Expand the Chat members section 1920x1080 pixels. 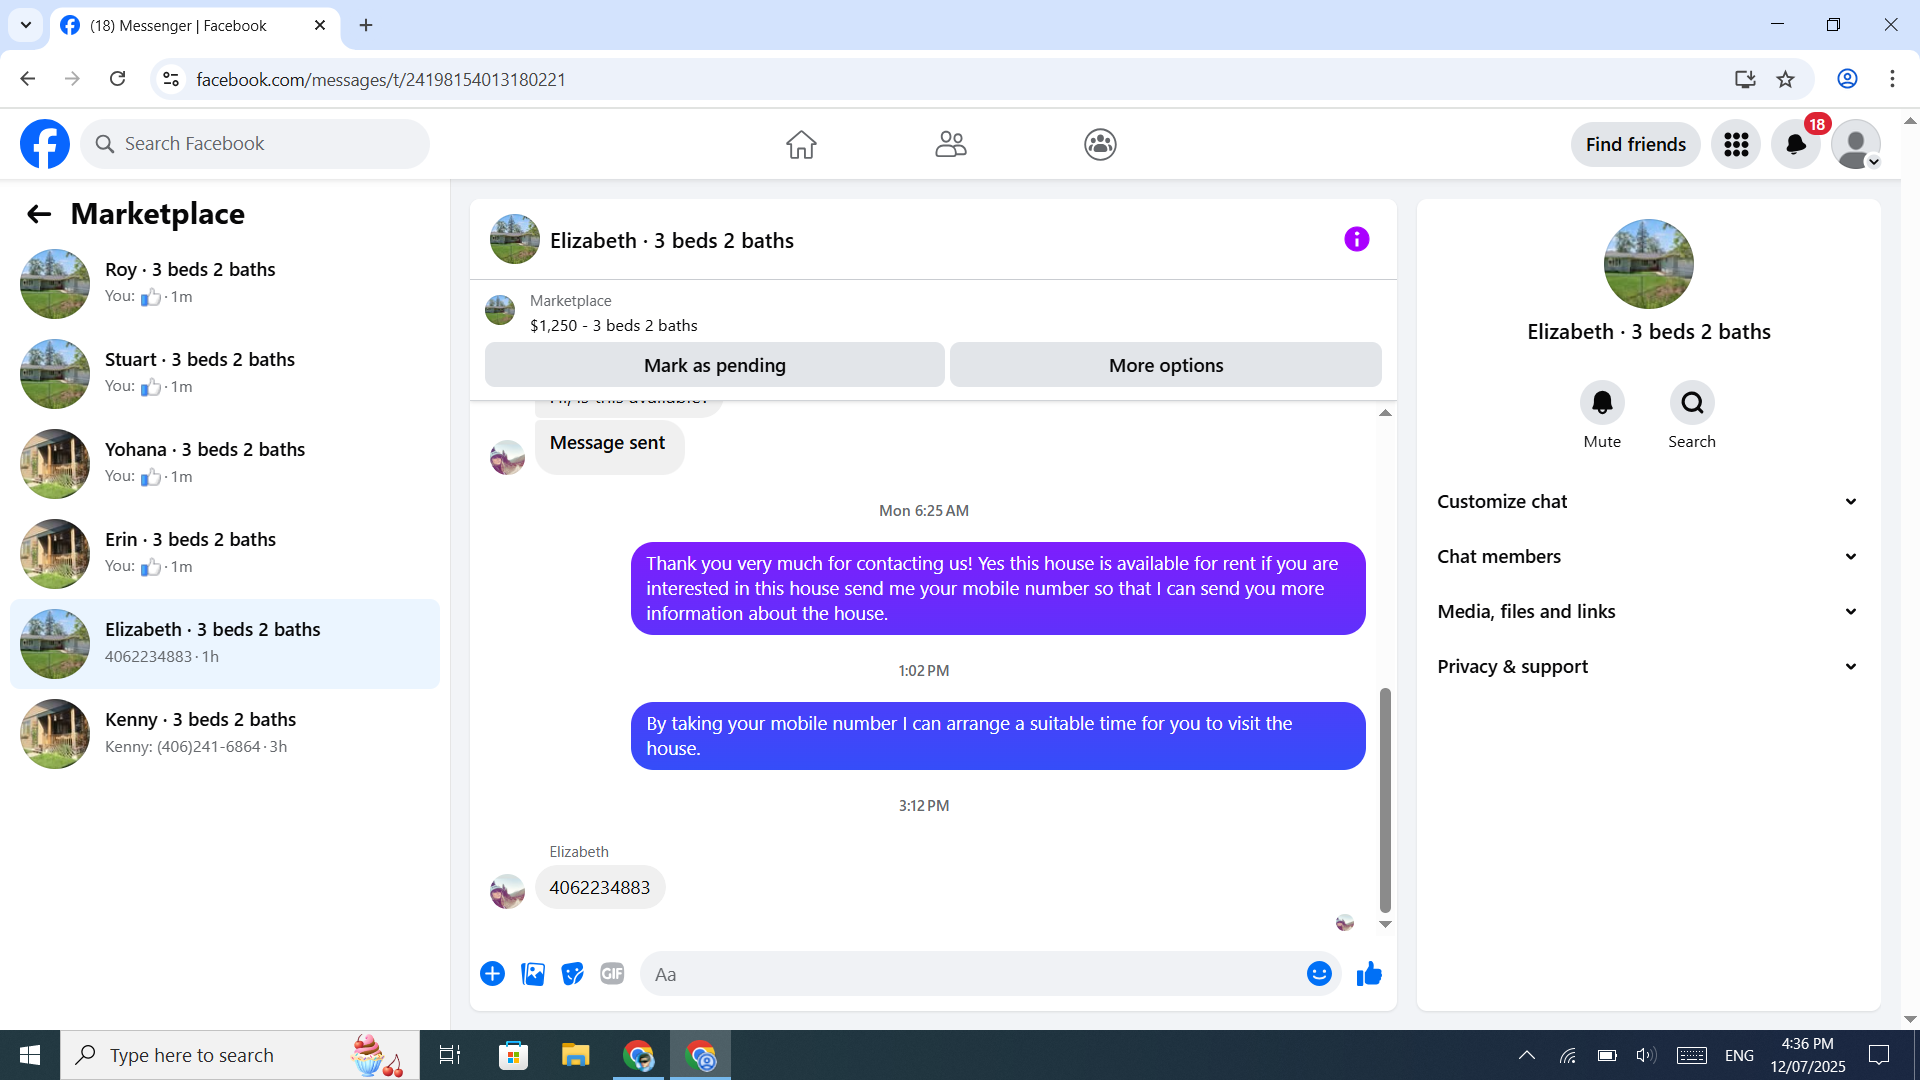[x=1648, y=557]
